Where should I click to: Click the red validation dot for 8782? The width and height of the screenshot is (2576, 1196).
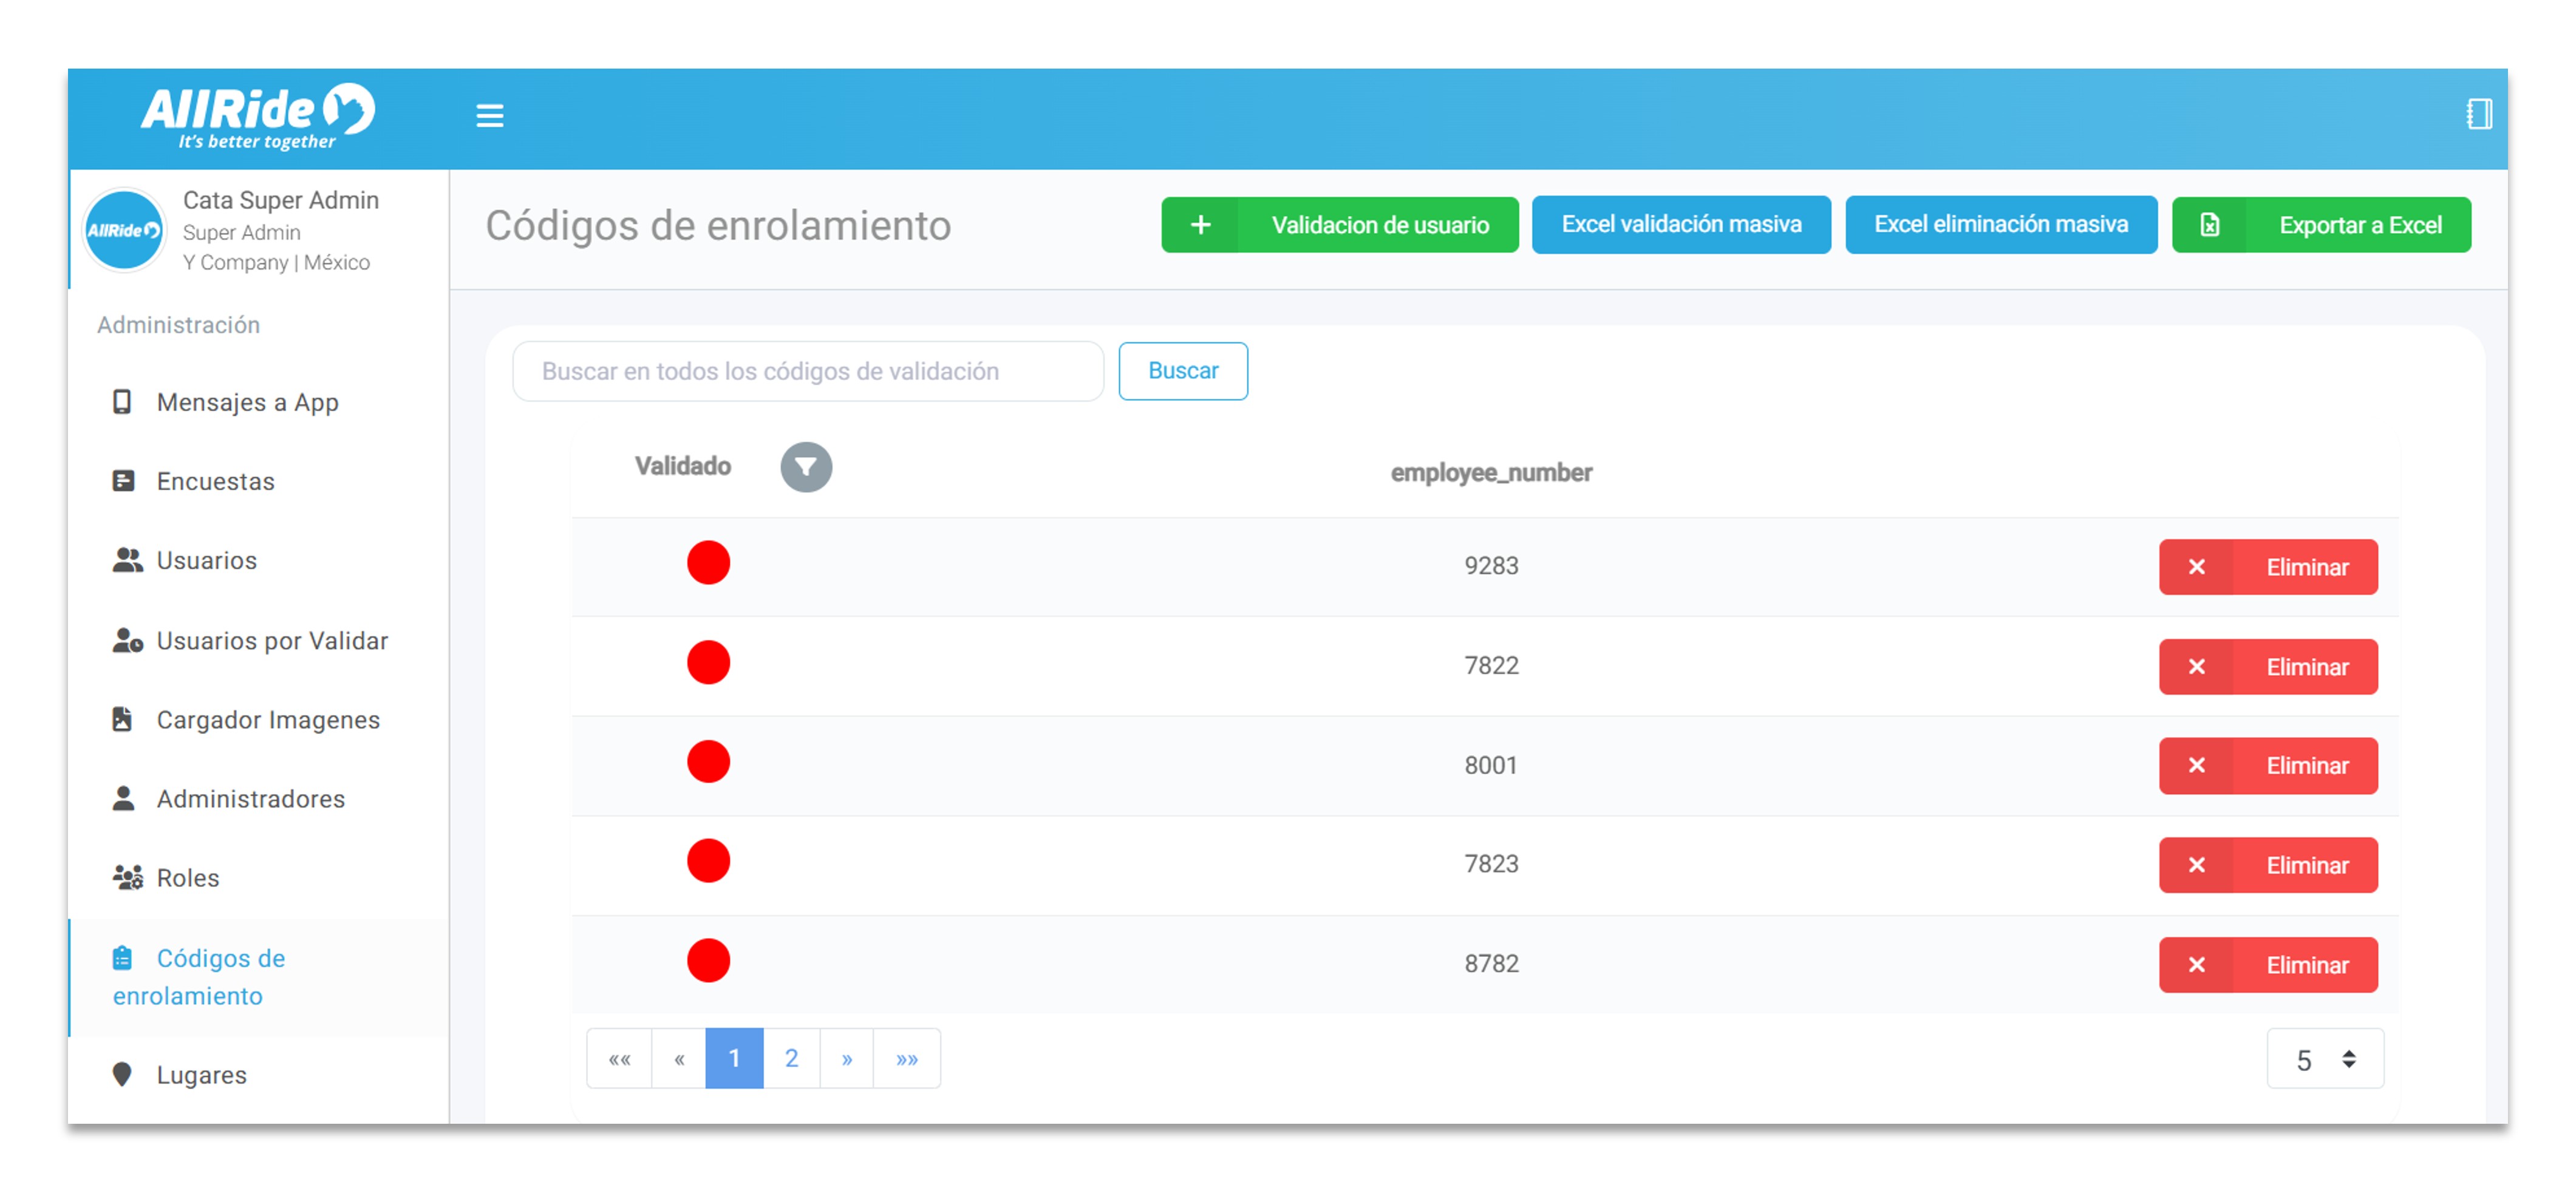pyautogui.click(x=708, y=961)
